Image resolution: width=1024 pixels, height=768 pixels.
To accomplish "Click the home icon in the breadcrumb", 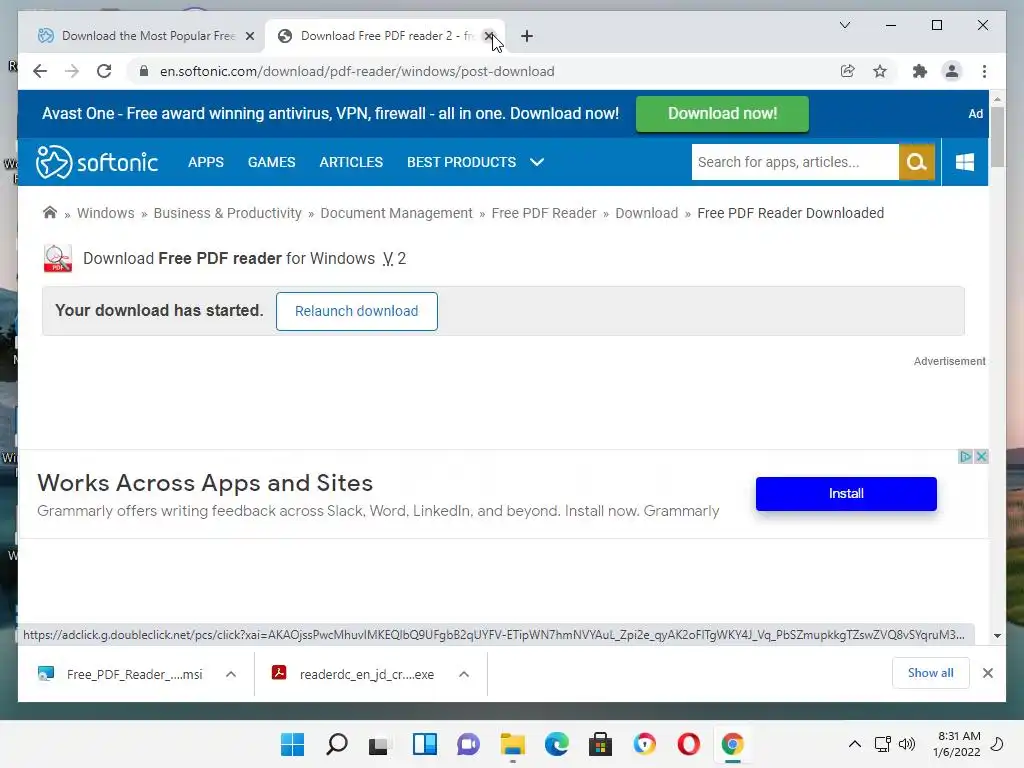I will click(50, 212).
